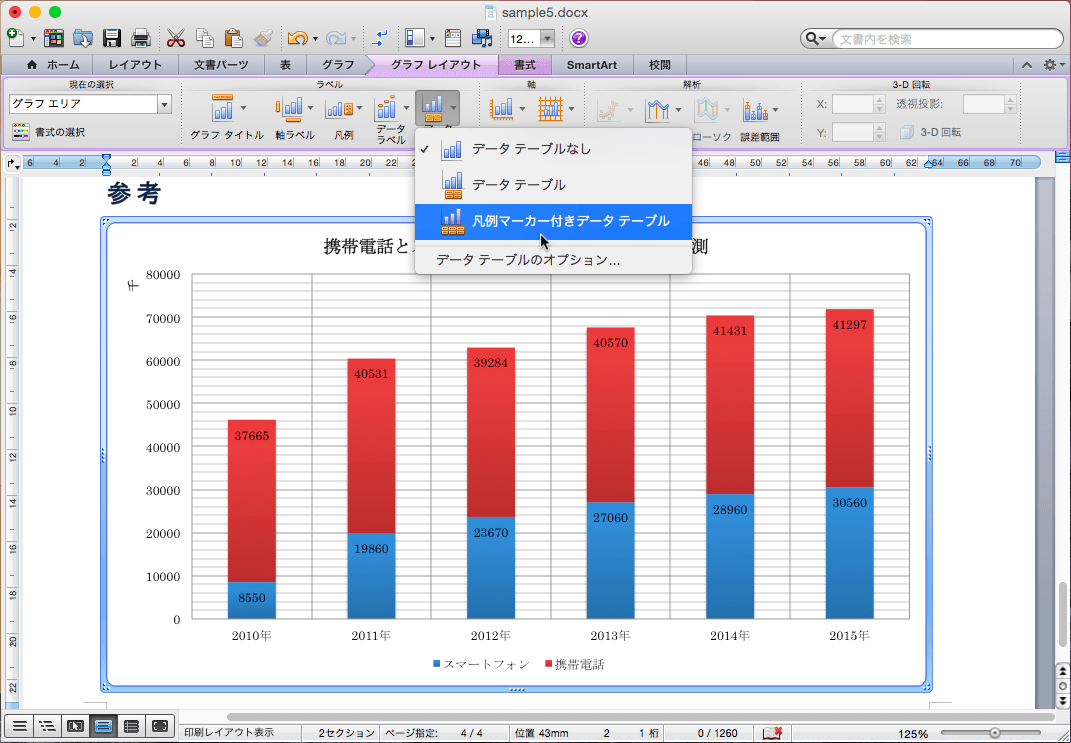Open Data Table Options…
The height and width of the screenshot is (743, 1071).
[553, 260]
